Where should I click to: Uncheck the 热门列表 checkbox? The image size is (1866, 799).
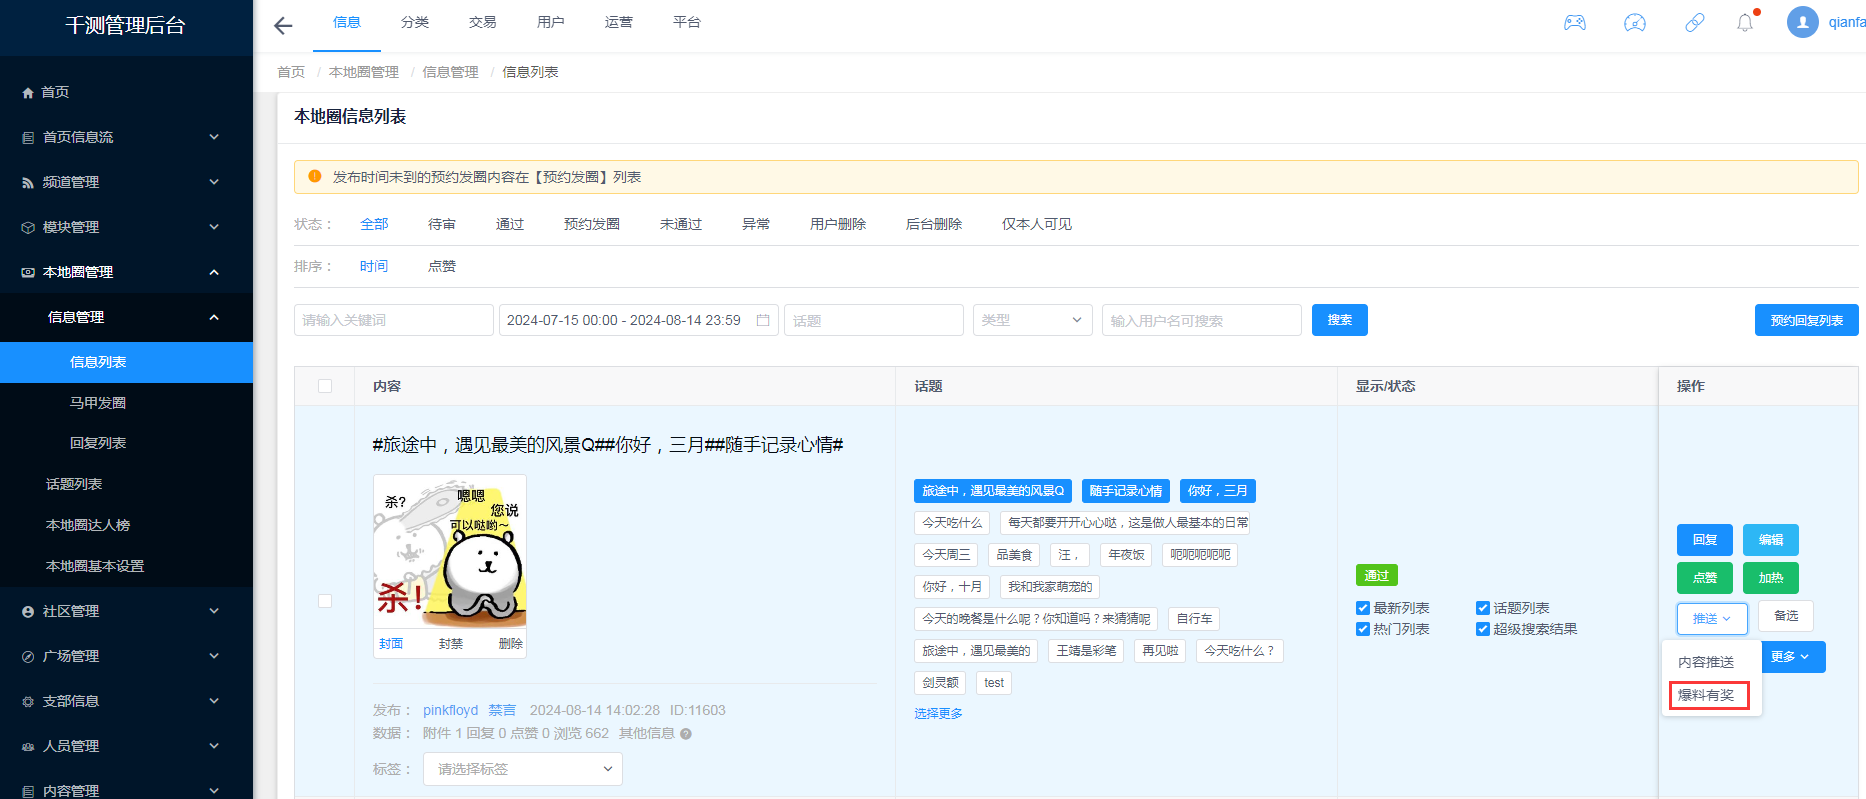[1363, 629]
